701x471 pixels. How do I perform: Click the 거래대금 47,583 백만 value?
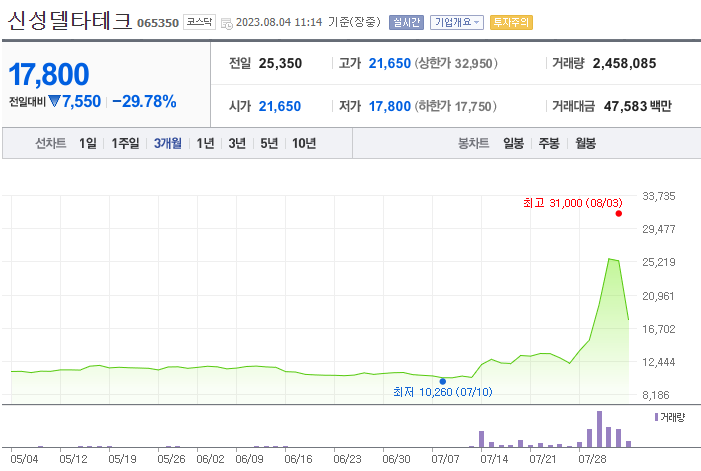point(638,106)
